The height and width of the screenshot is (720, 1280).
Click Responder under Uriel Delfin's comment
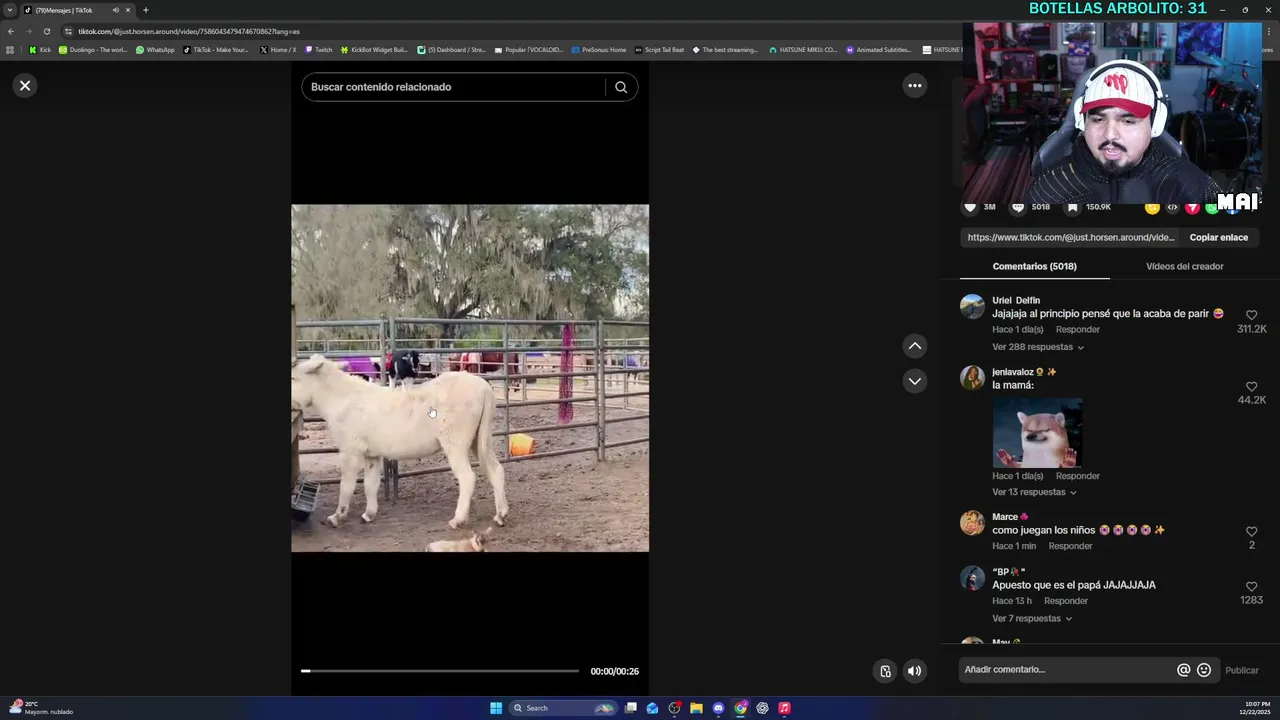click(x=1077, y=329)
